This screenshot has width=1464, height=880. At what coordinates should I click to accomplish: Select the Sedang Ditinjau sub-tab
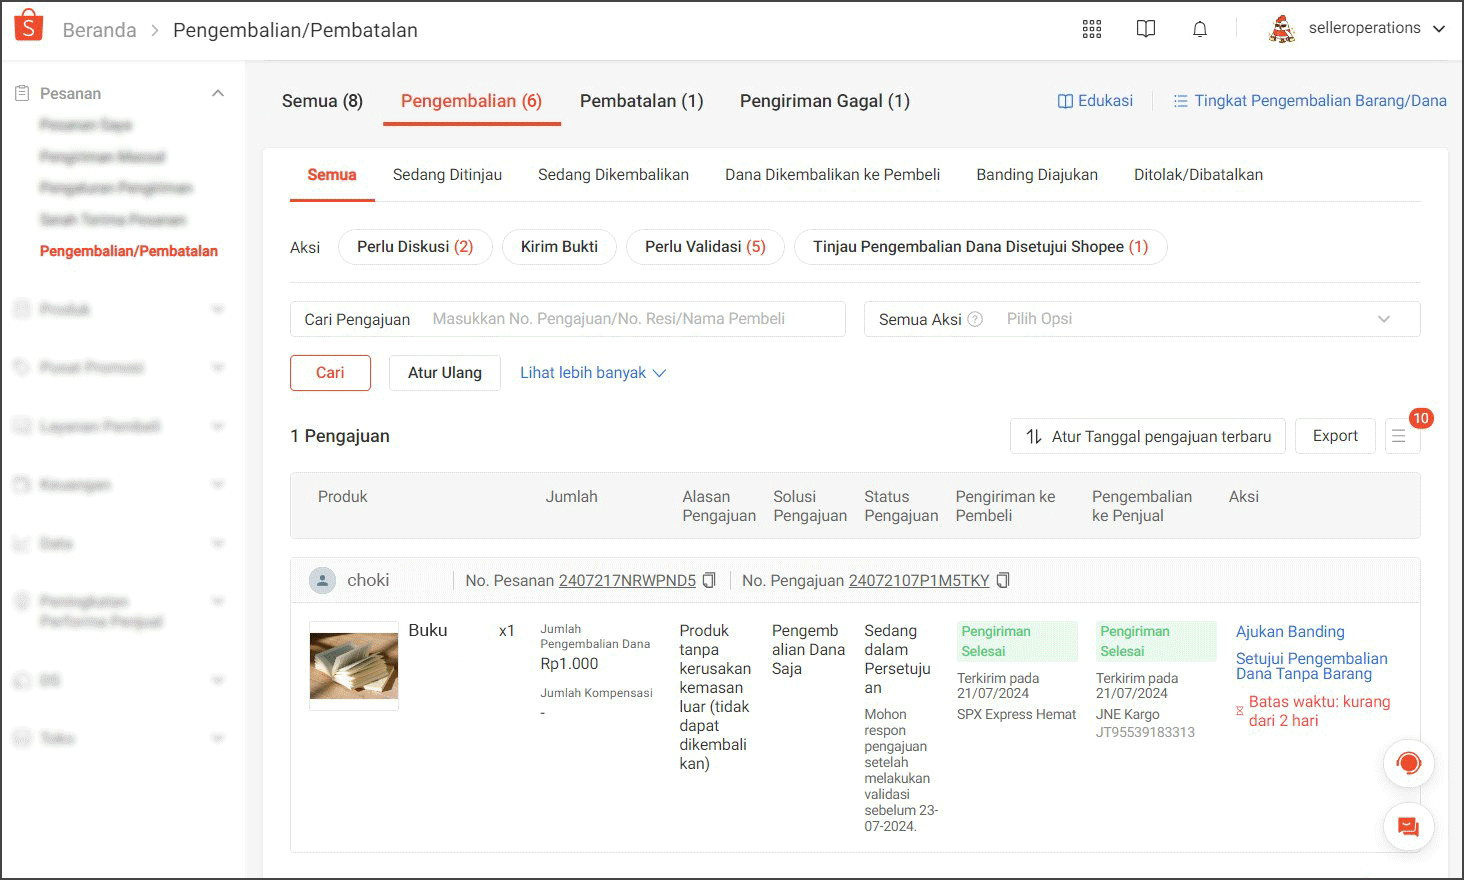coord(447,175)
